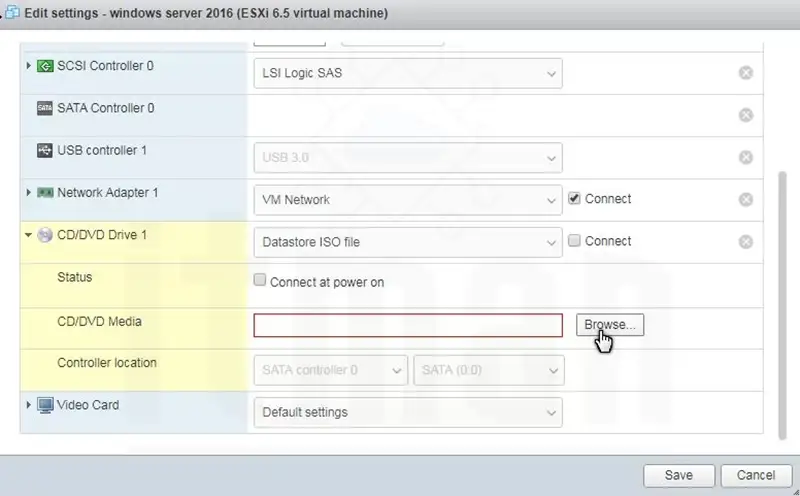This screenshot has height=496, width=800.
Task: Expand the Video Card row
Action: (29, 405)
